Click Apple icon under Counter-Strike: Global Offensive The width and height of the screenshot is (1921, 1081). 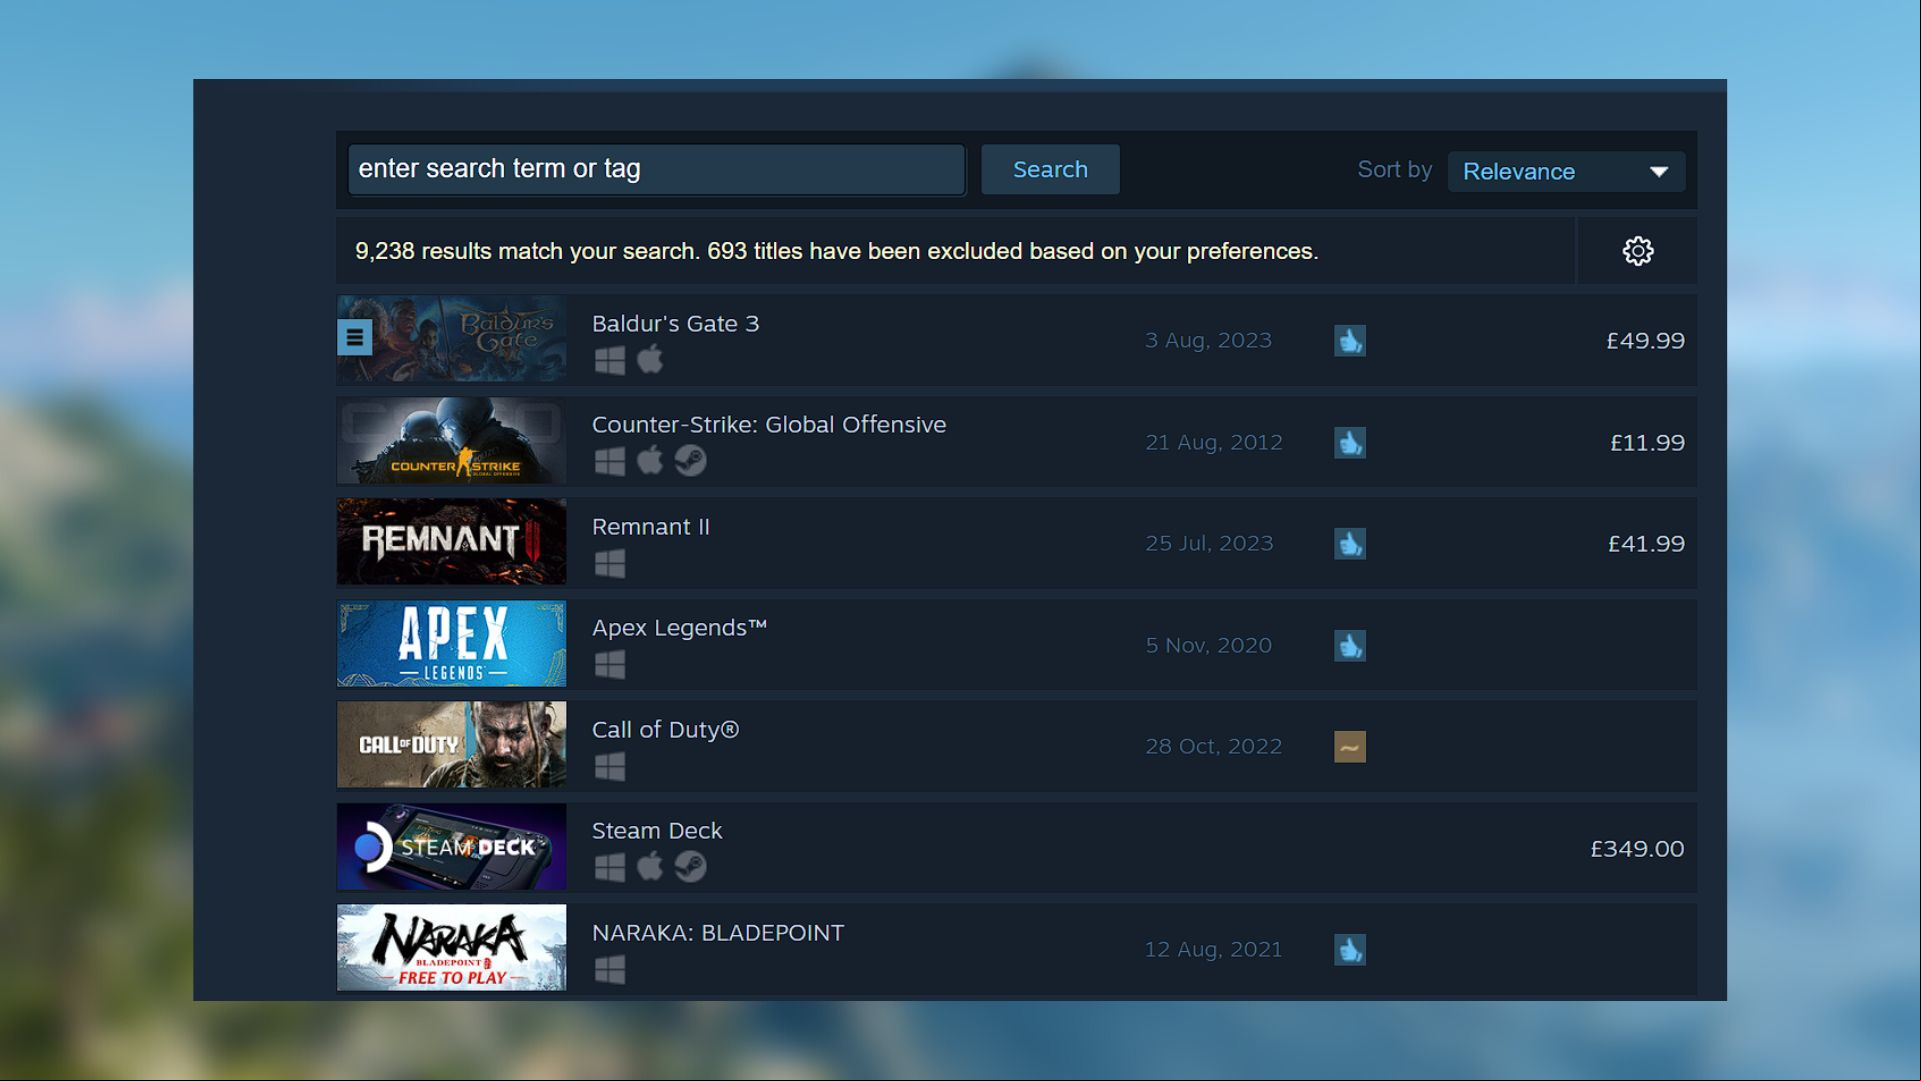point(650,461)
